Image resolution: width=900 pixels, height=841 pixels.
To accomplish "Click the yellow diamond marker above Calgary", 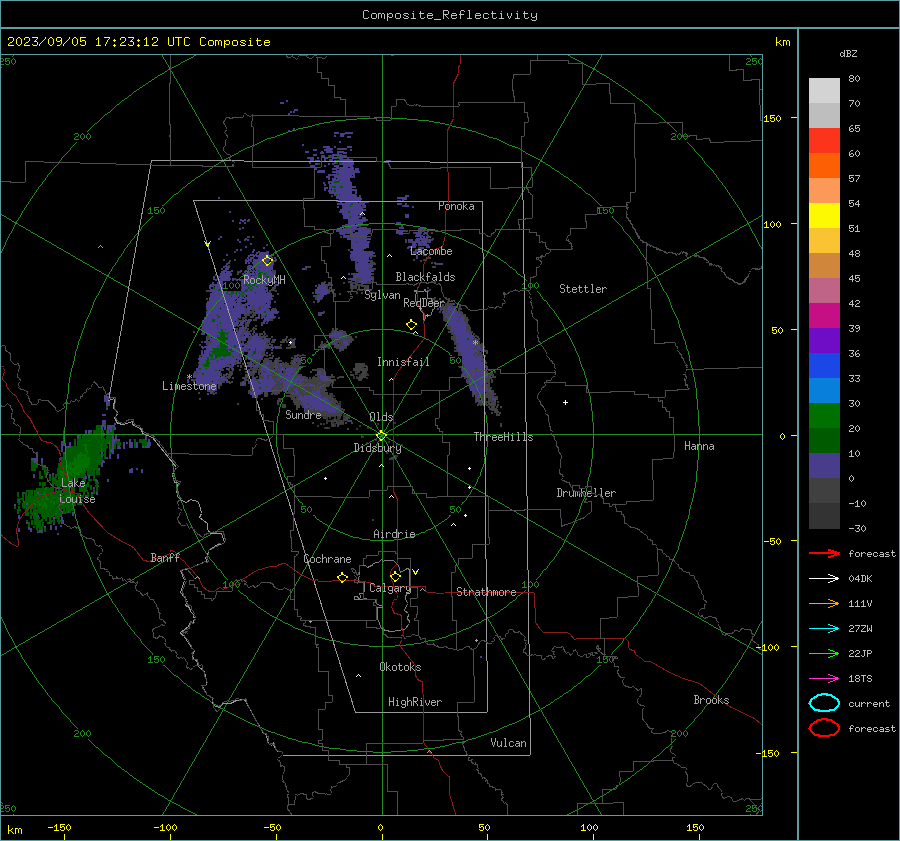I will click(x=395, y=576).
